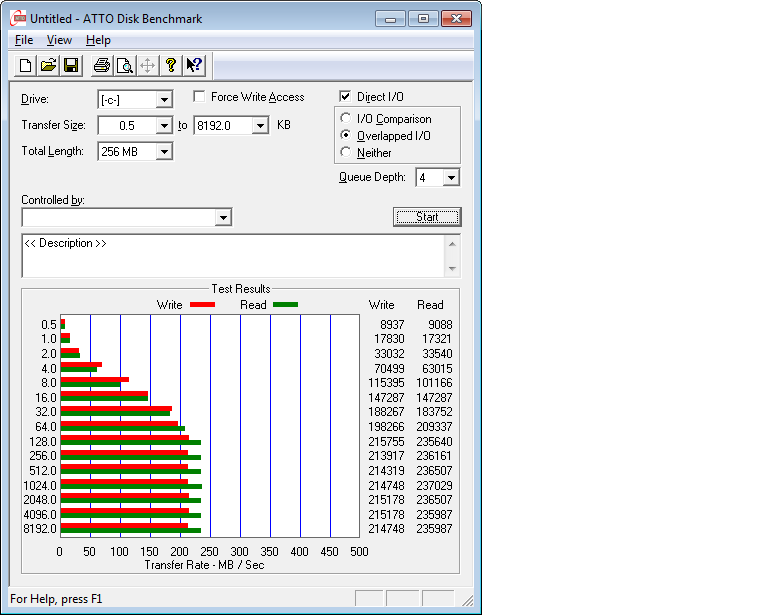Print the benchmark results
This screenshot has height=615, width=768.
[x=102, y=65]
